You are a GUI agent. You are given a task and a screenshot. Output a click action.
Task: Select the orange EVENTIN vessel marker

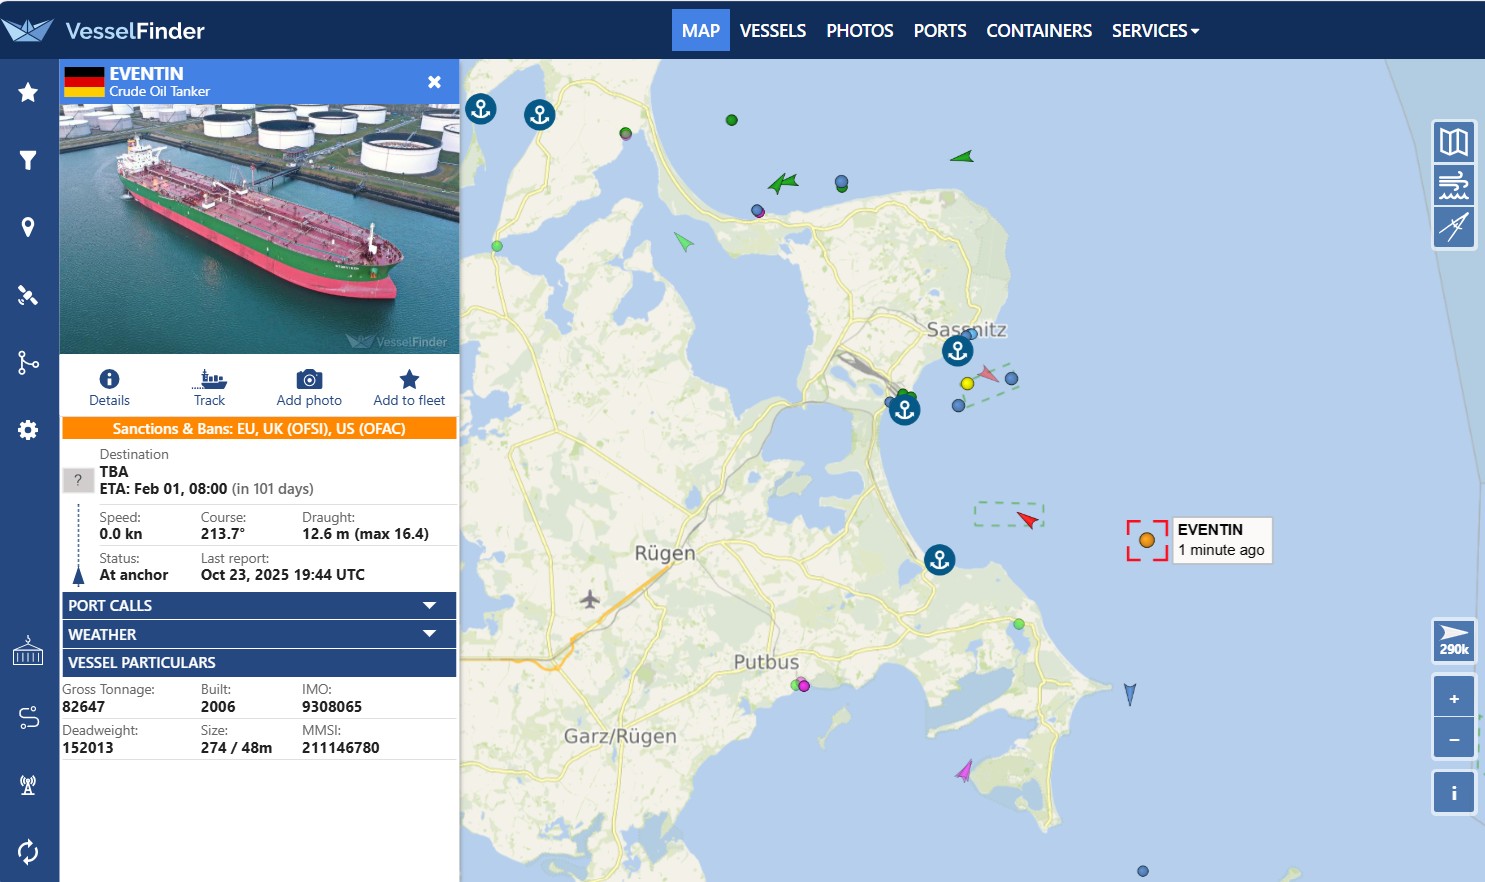(1147, 540)
